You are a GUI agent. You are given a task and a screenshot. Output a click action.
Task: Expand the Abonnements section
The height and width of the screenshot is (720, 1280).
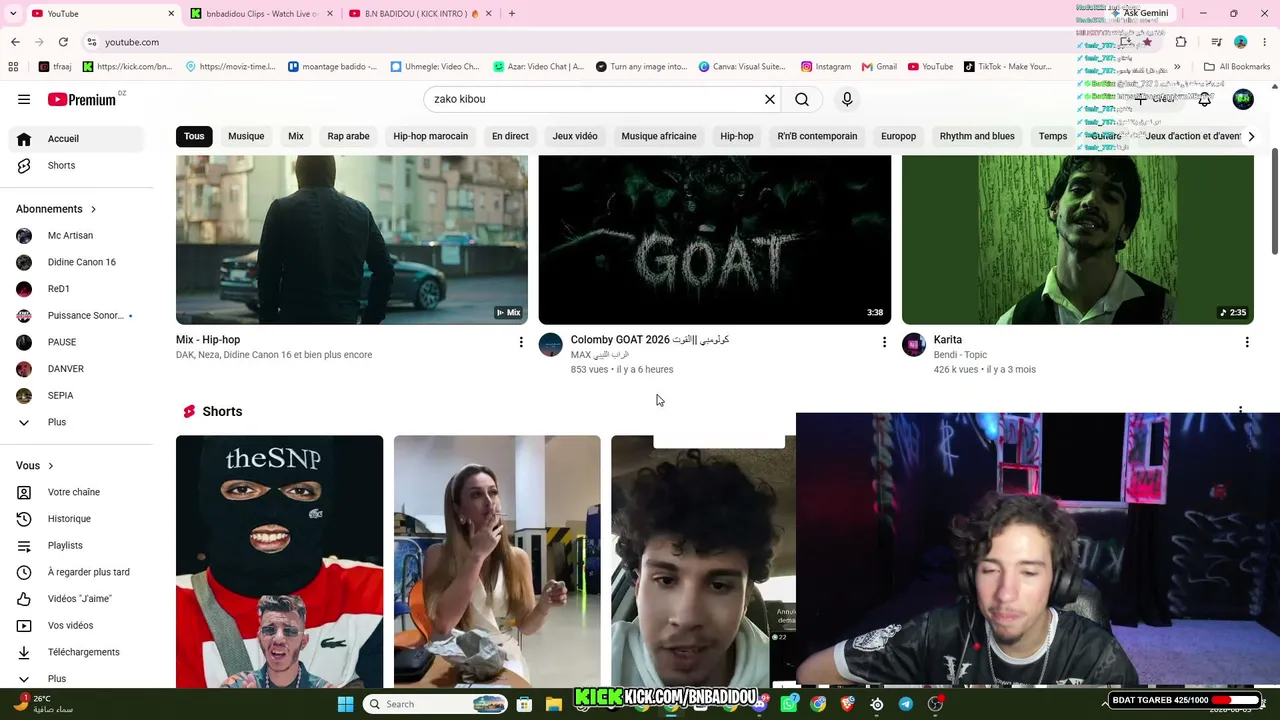click(56, 209)
